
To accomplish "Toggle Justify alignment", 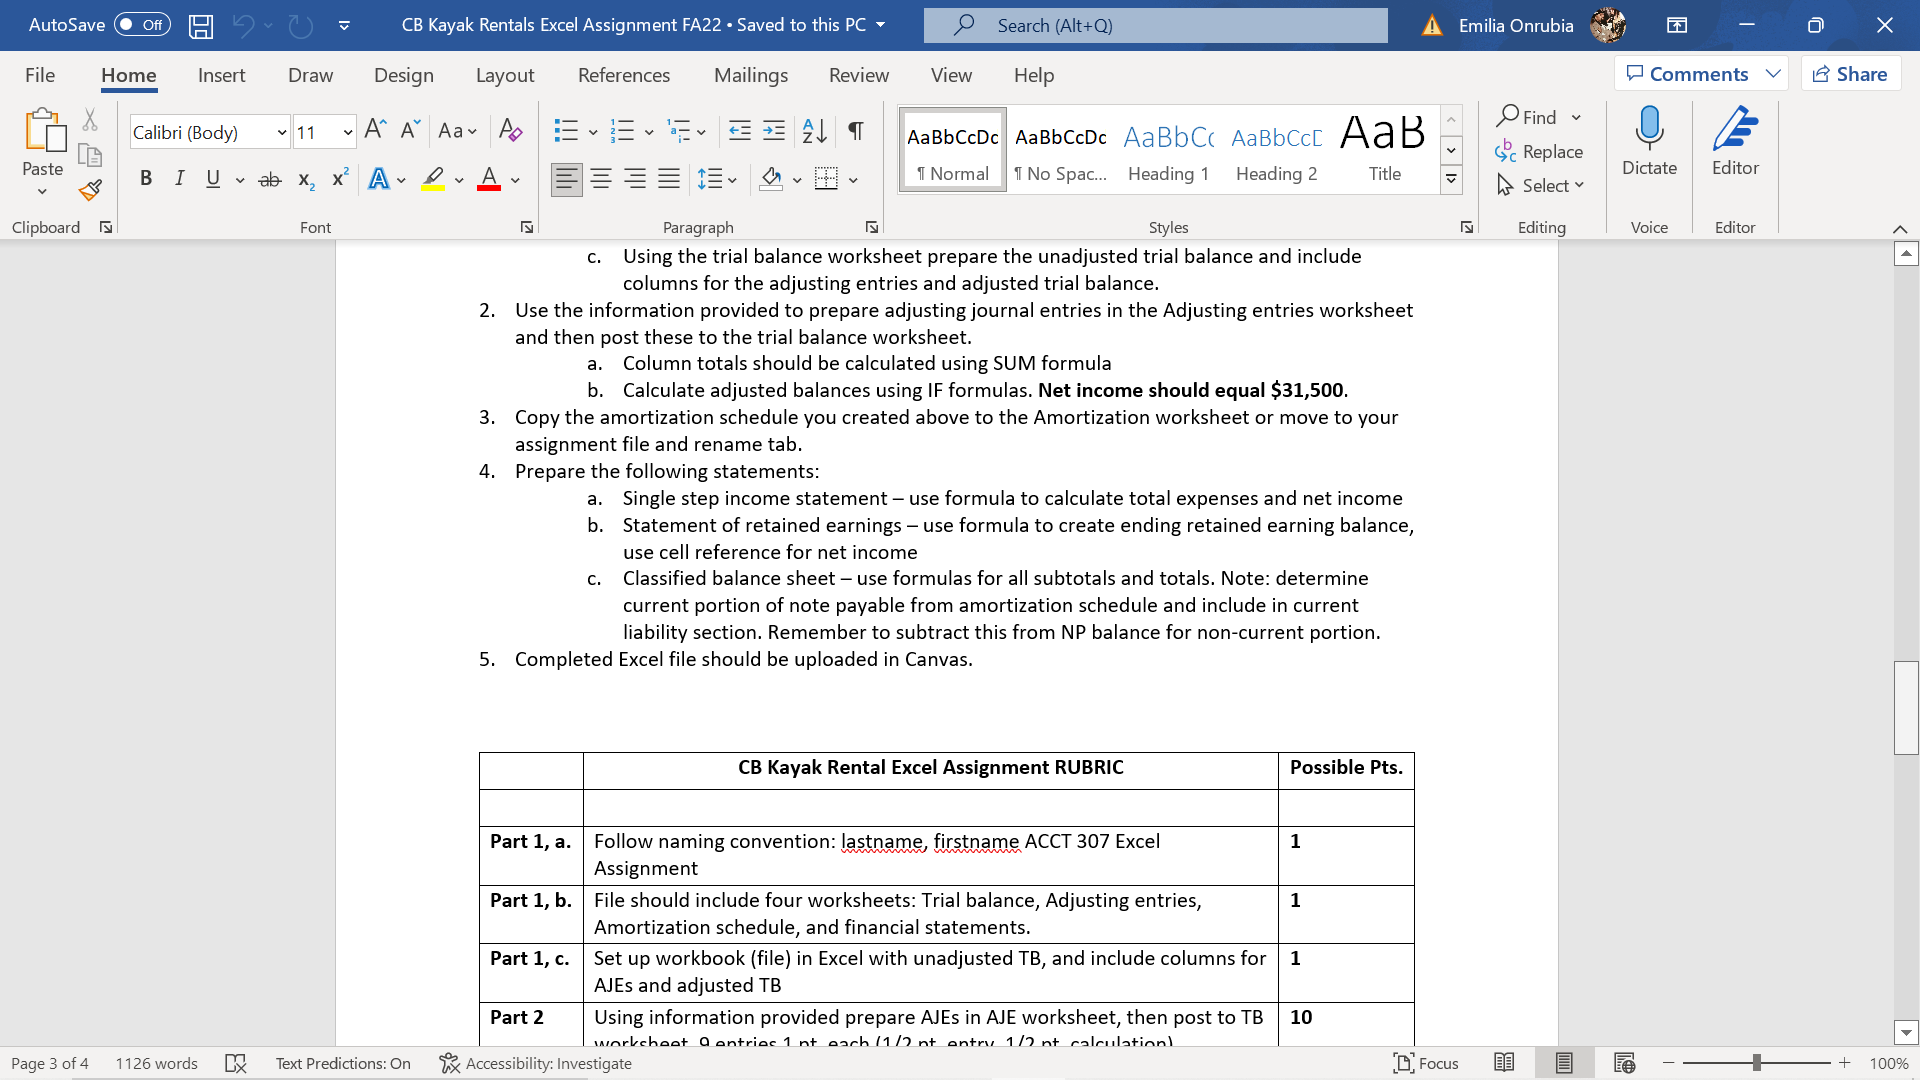I will click(x=669, y=179).
